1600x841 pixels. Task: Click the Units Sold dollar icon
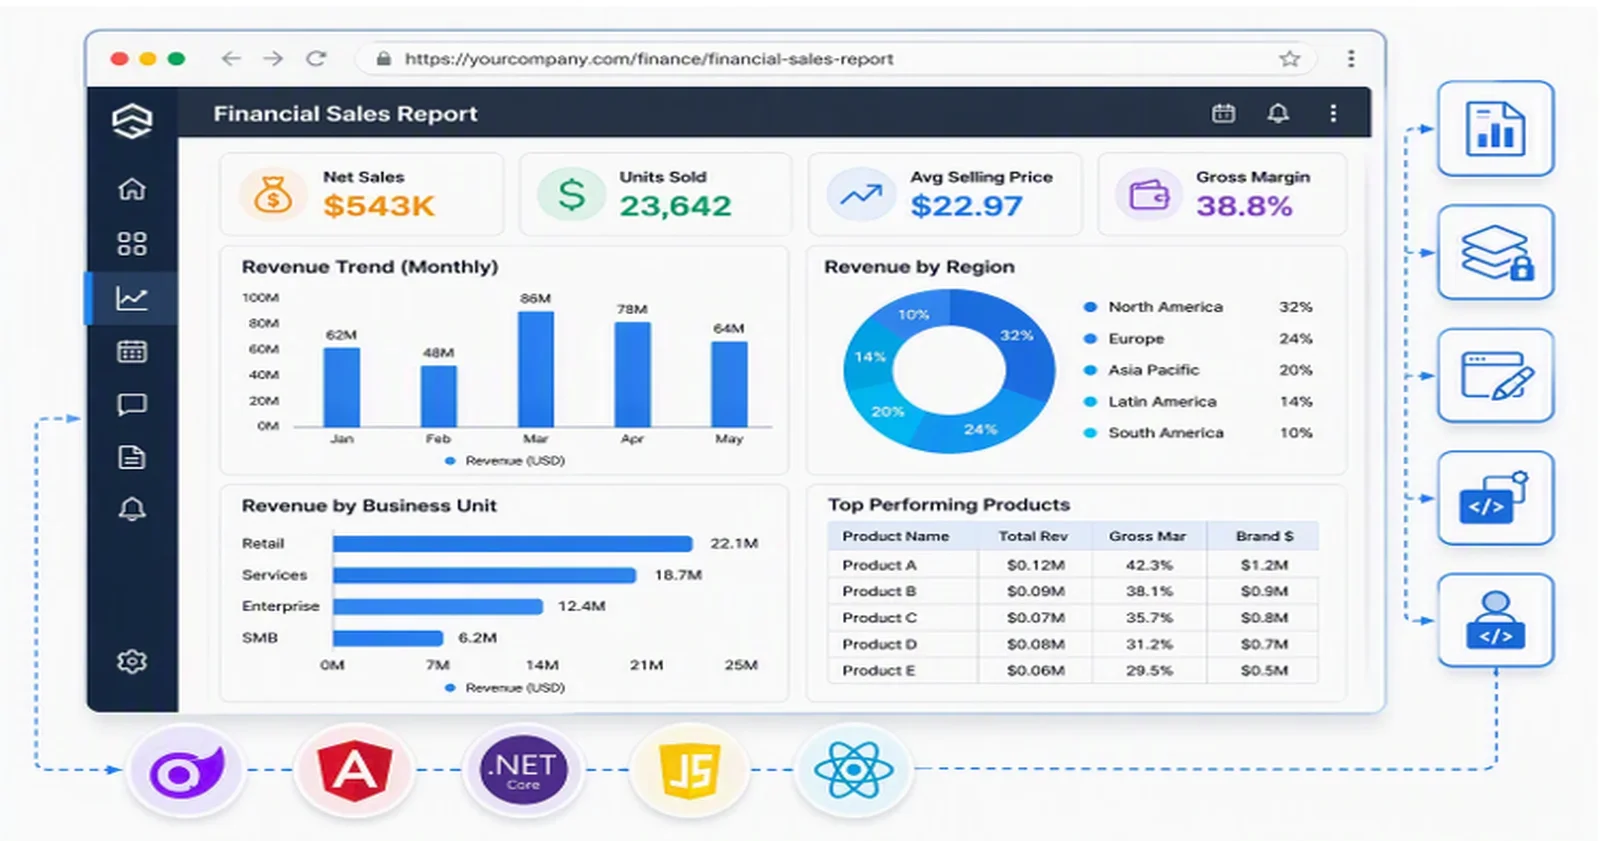pyautogui.click(x=571, y=194)
